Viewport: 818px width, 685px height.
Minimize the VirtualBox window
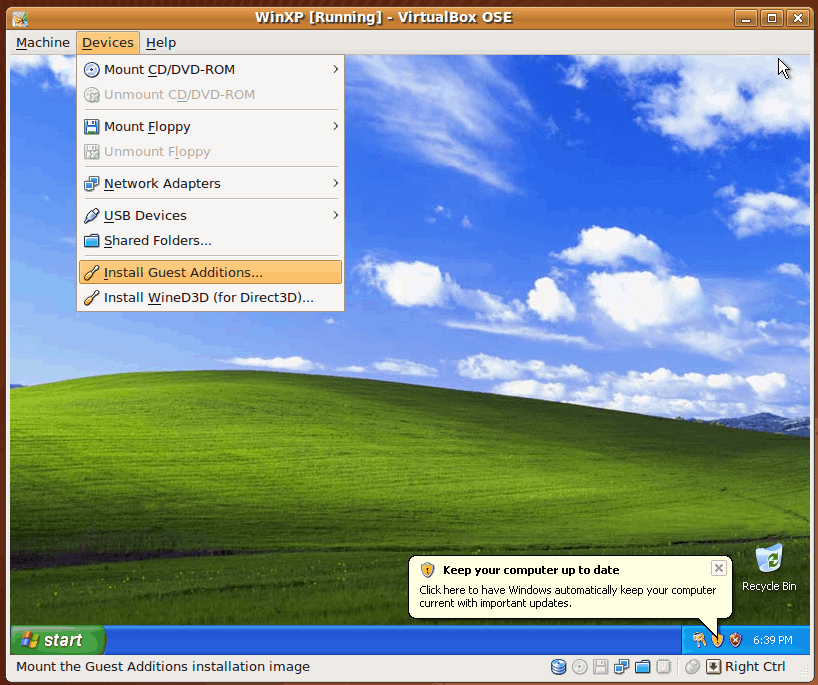click(x=746, y=19)
